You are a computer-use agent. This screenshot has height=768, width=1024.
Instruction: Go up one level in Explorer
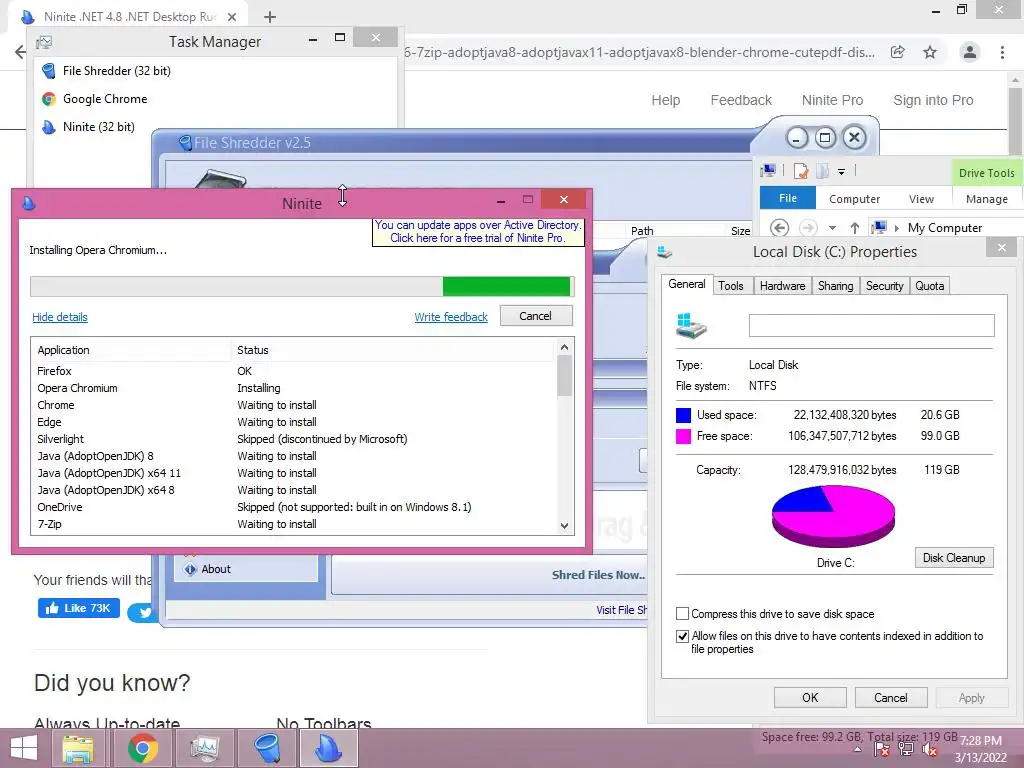854,227
